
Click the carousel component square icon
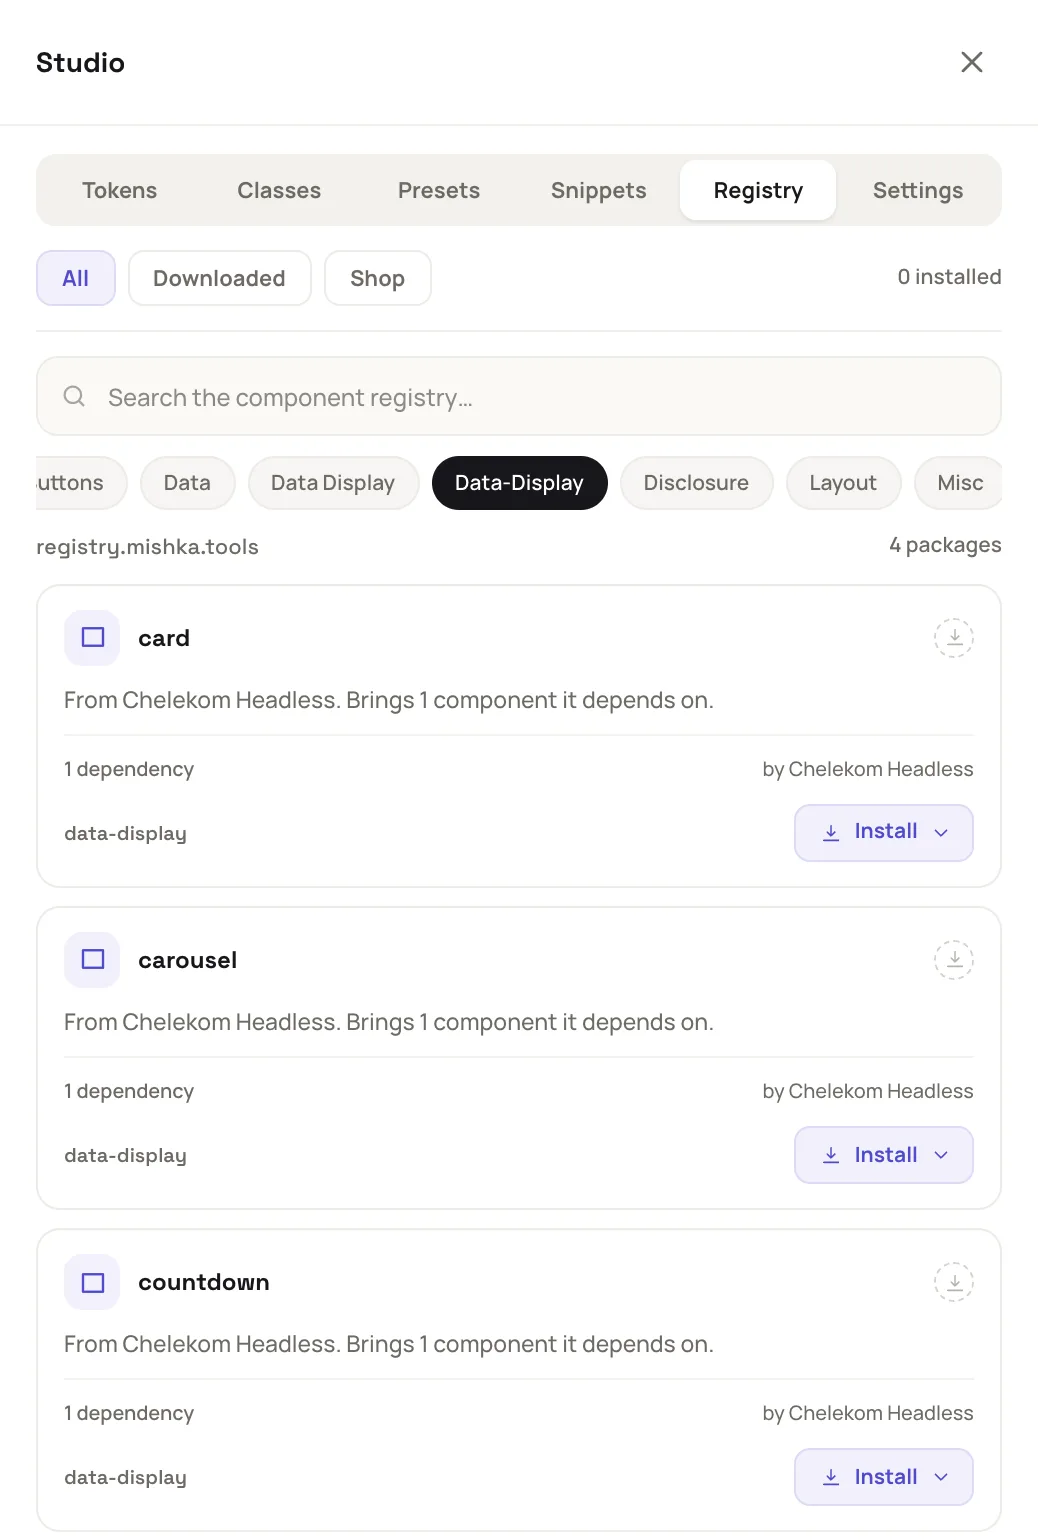point(92,960)
